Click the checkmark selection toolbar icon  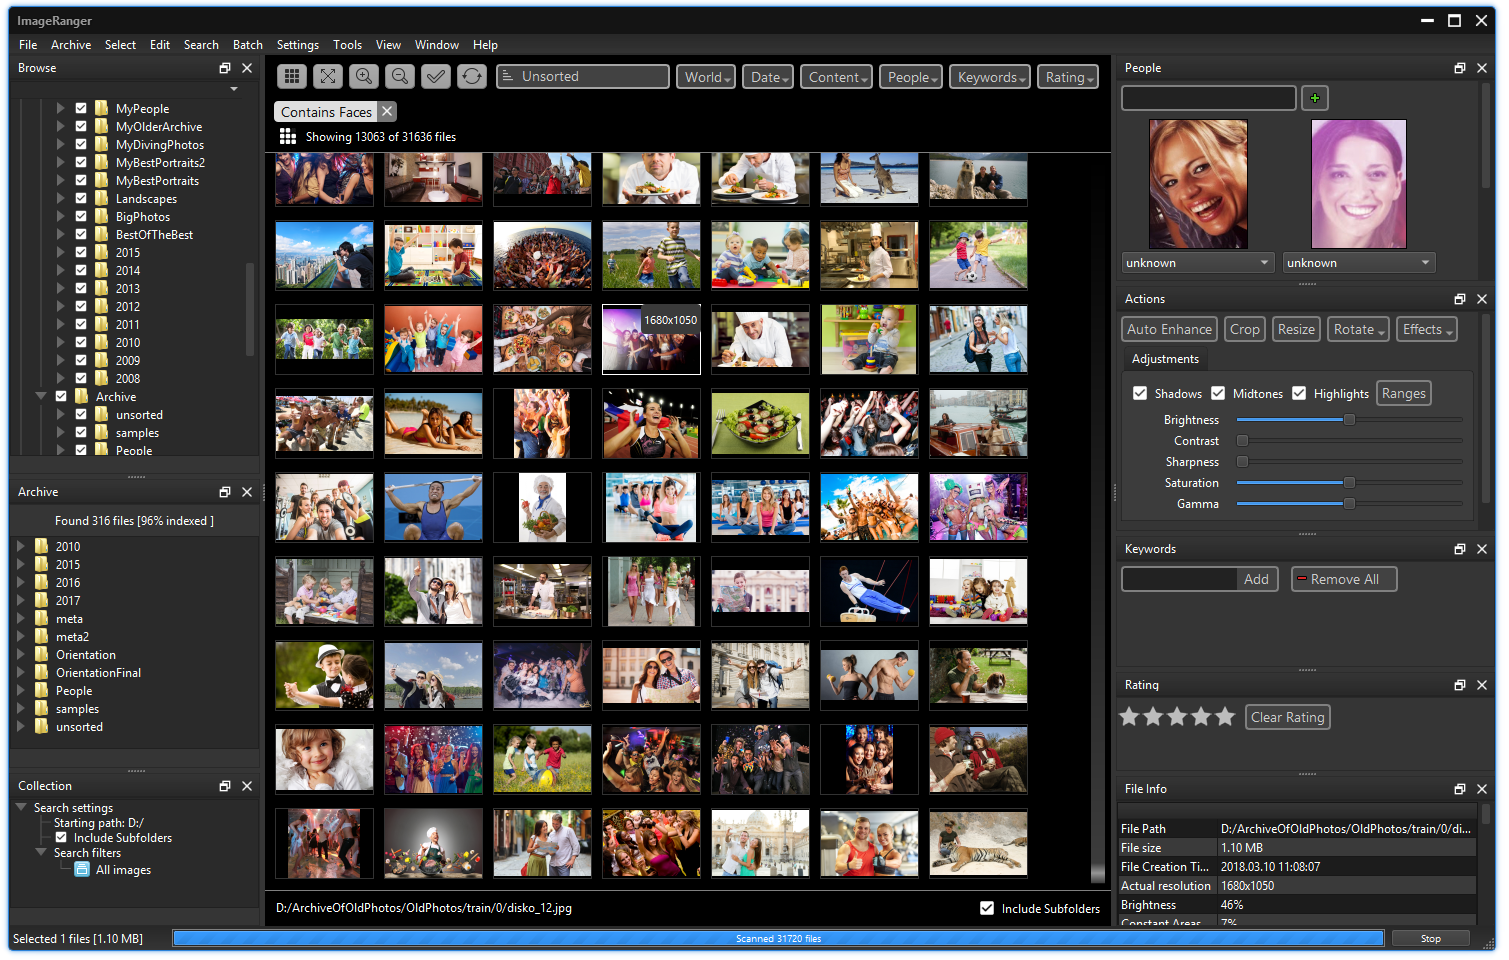tap(435, 76)
